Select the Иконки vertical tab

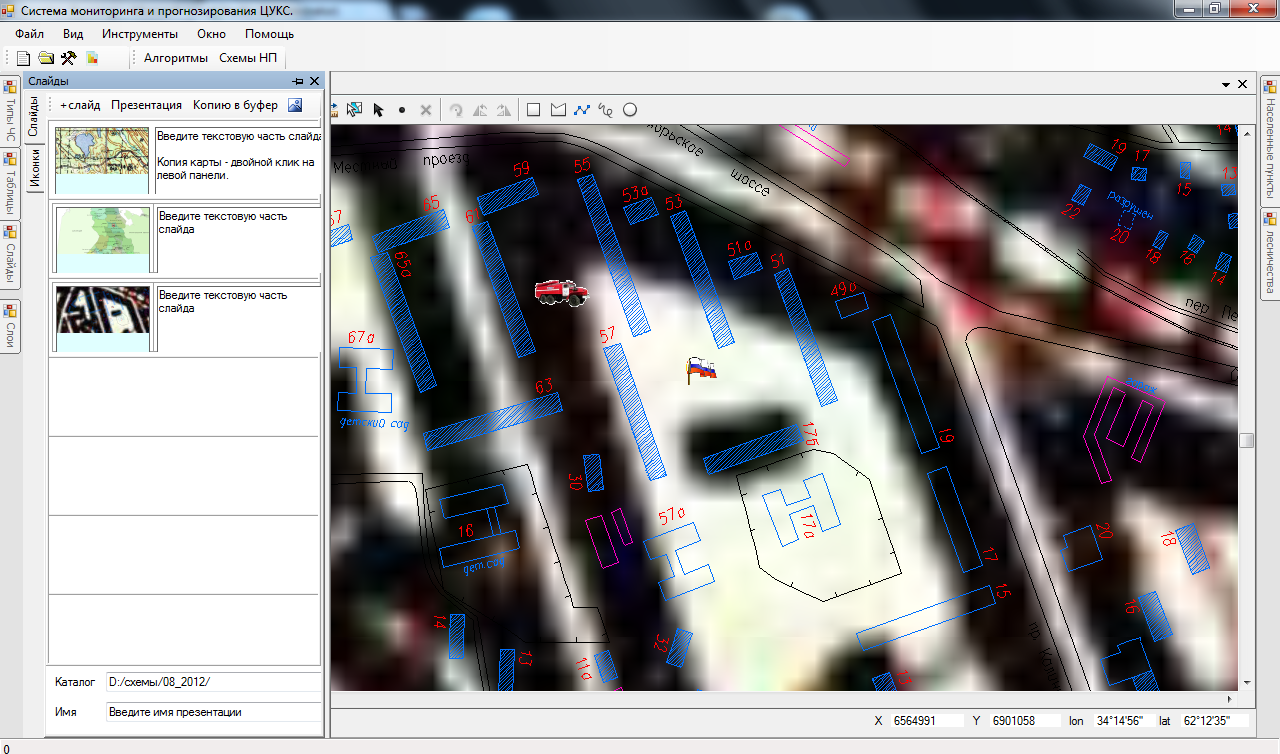pyautogui.click(x=33, y=167)
